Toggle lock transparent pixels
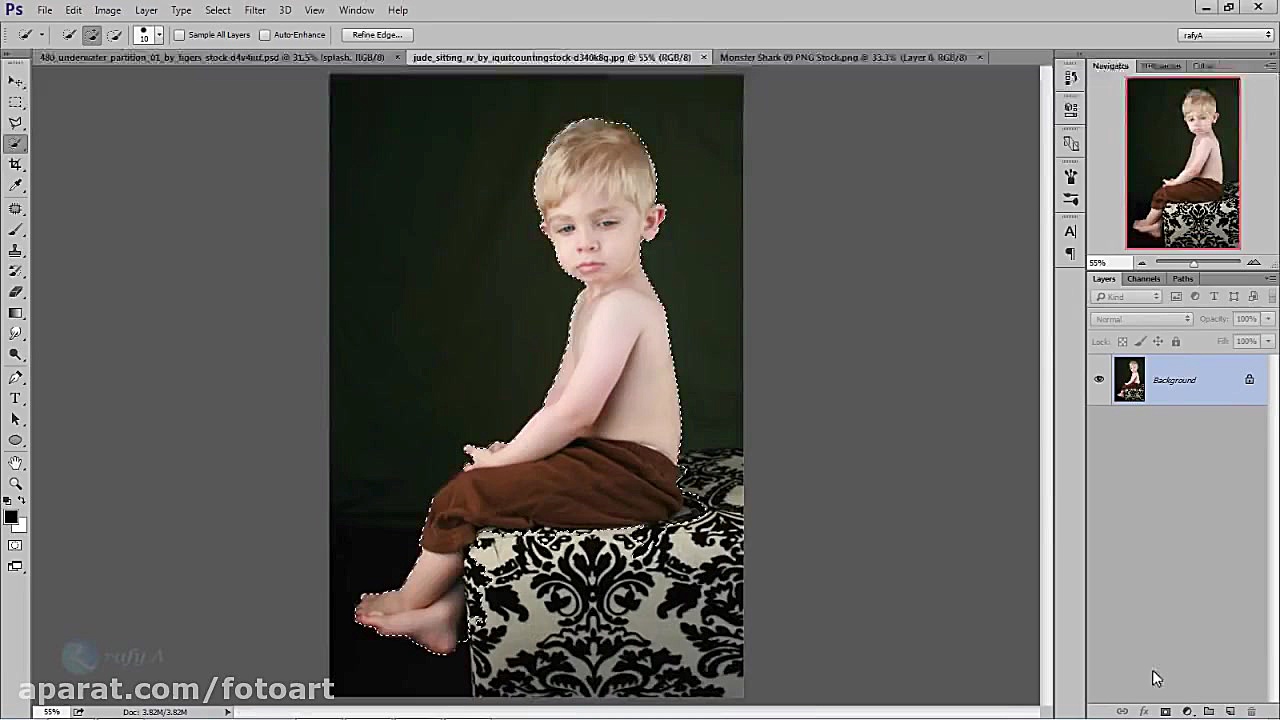 1122,342
